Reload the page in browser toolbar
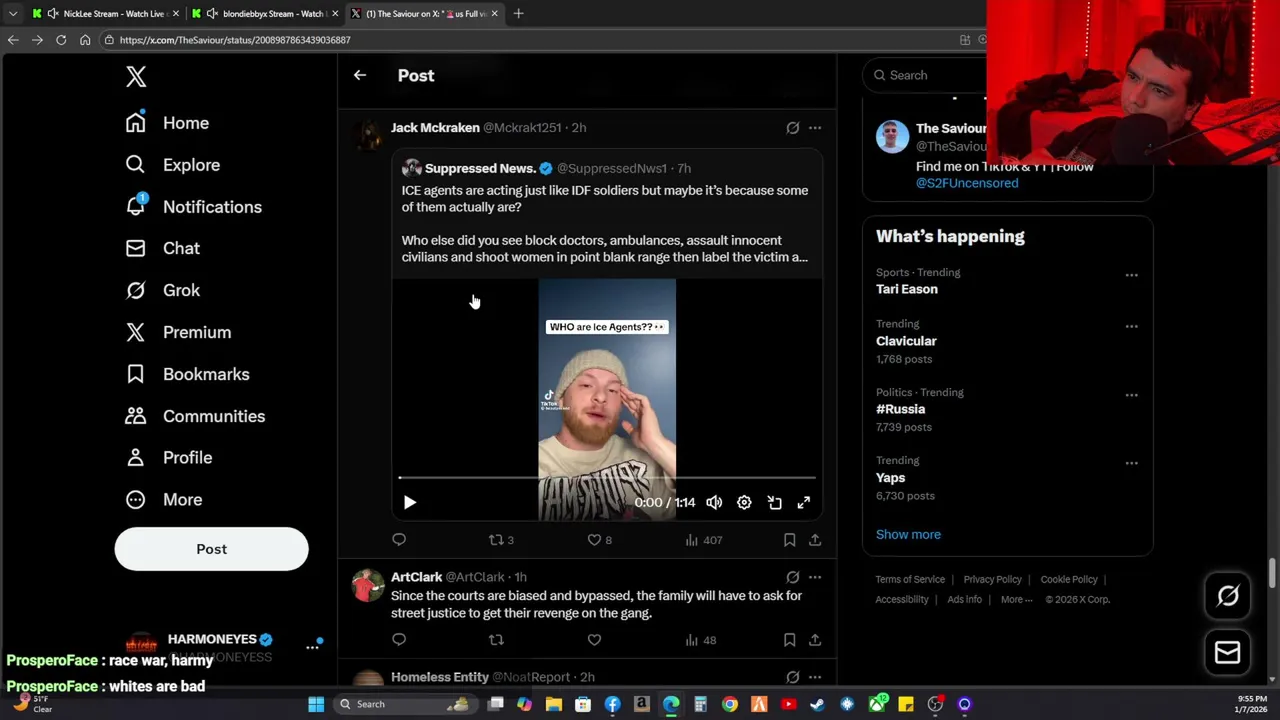The width and height of the screenshot is (1280, 720). point(61,40)
